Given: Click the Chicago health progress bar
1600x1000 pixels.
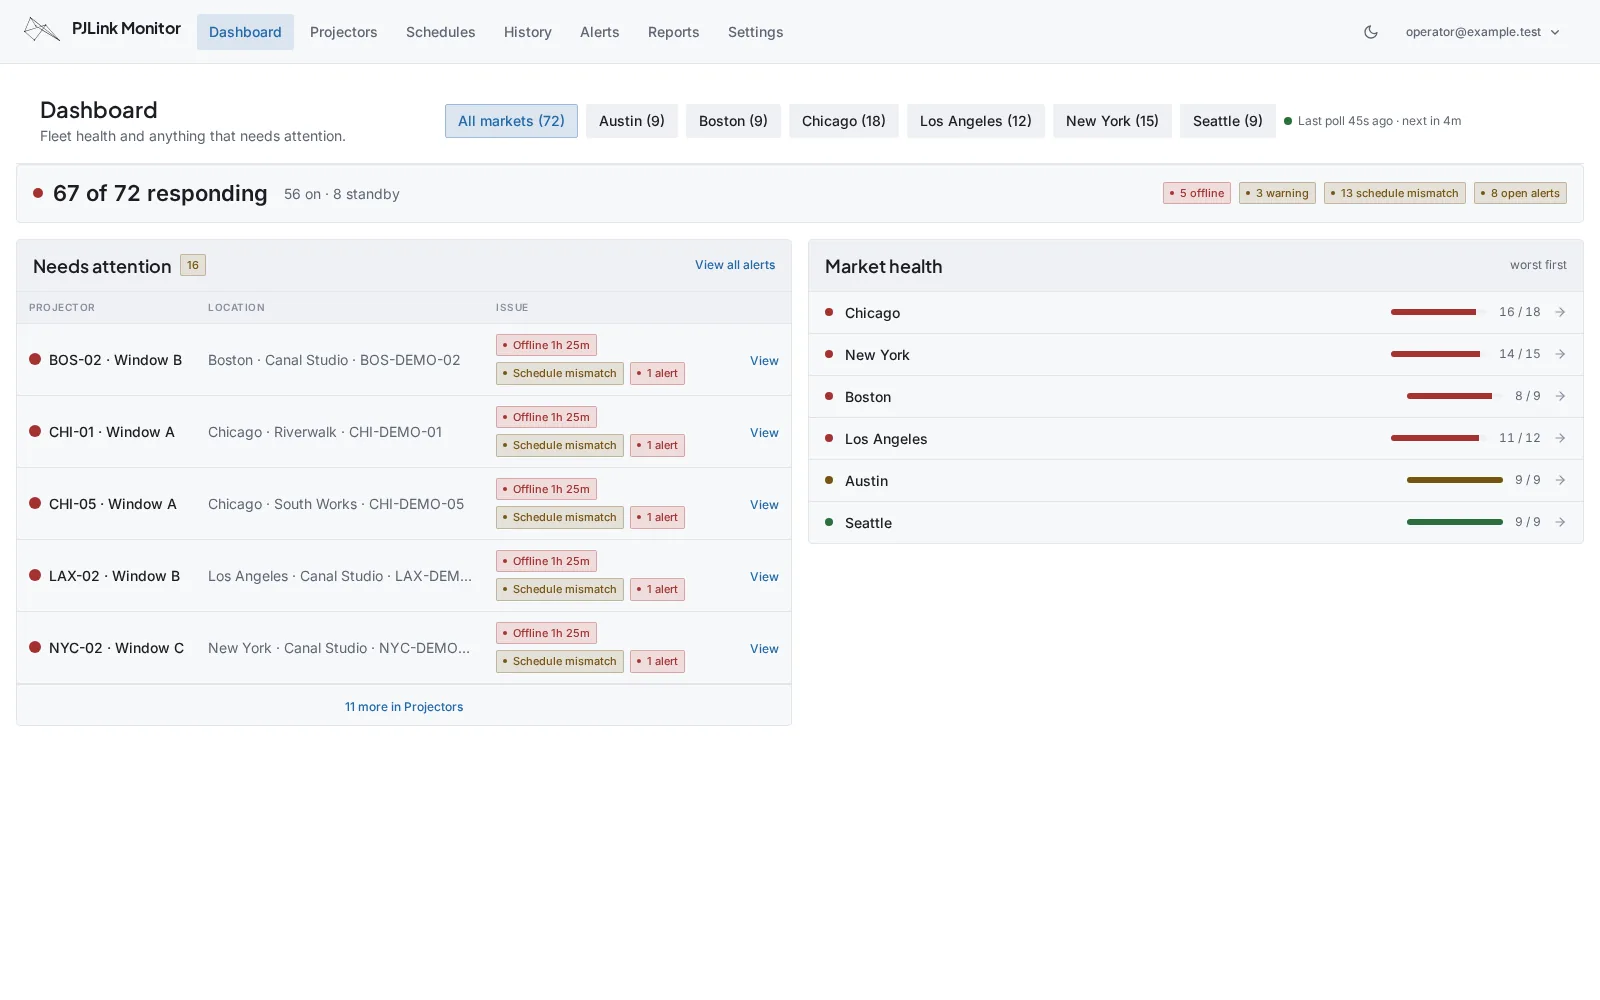Looking at the screenshot, I should tap(1439, 312).
